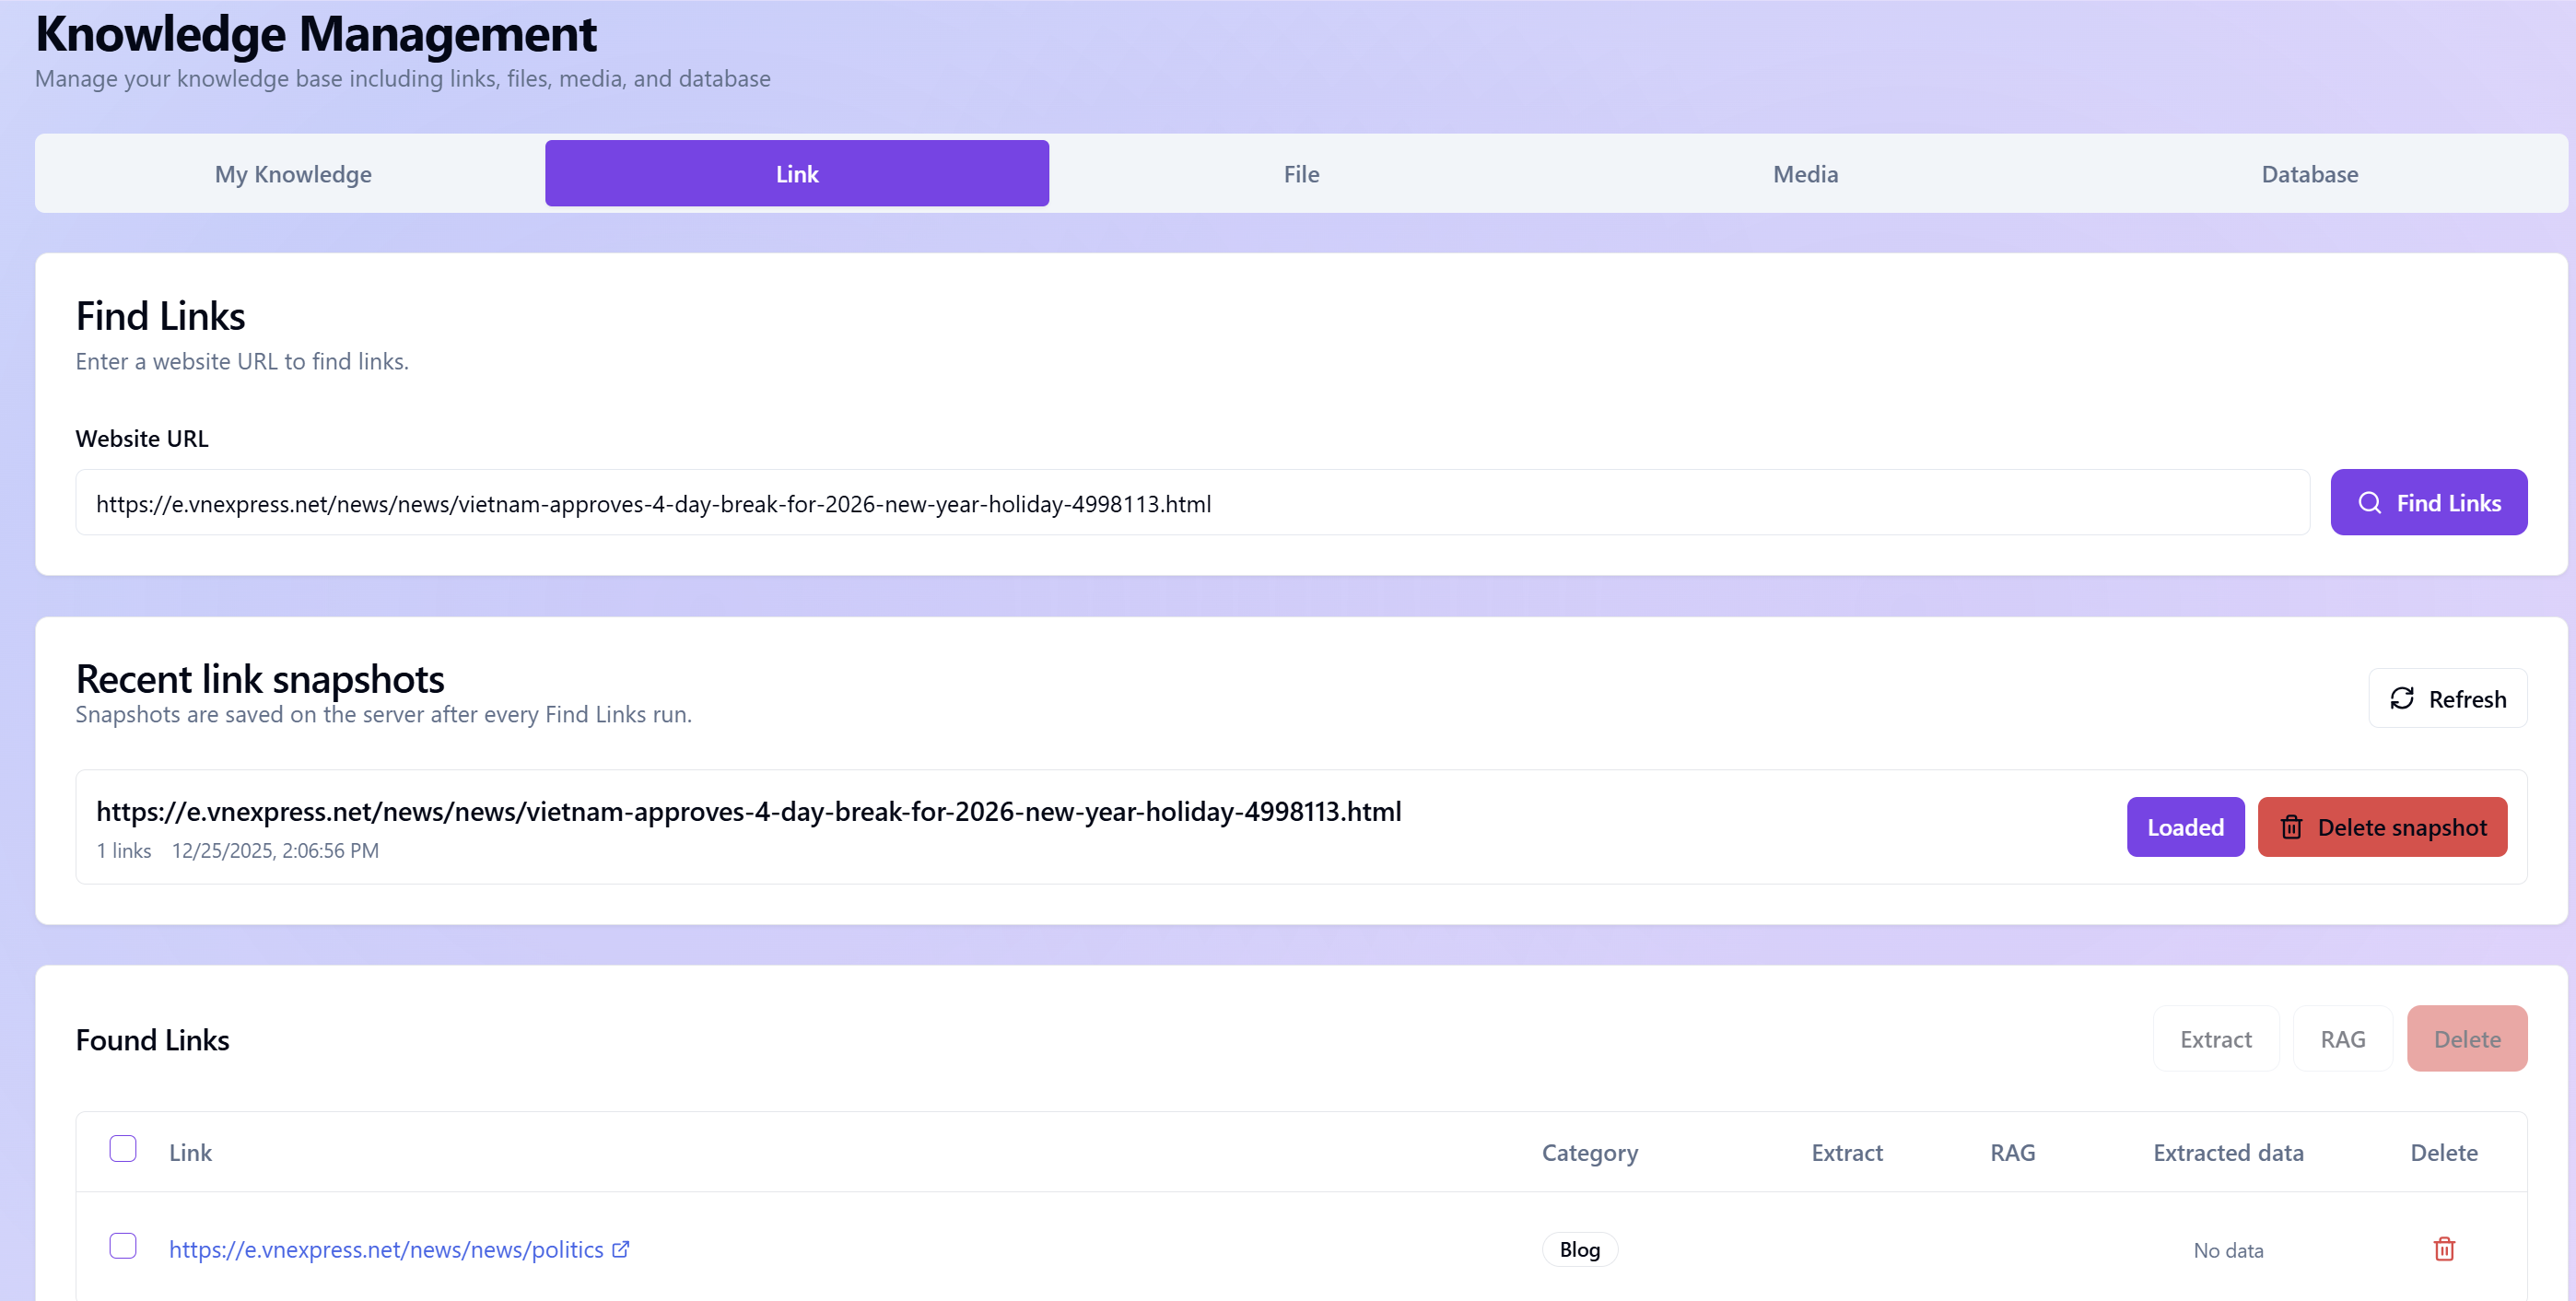Click the magnifier icon in Find Links button
The width and height of the screenshot is (2576, 1301).
click(x=2369, y=502)
